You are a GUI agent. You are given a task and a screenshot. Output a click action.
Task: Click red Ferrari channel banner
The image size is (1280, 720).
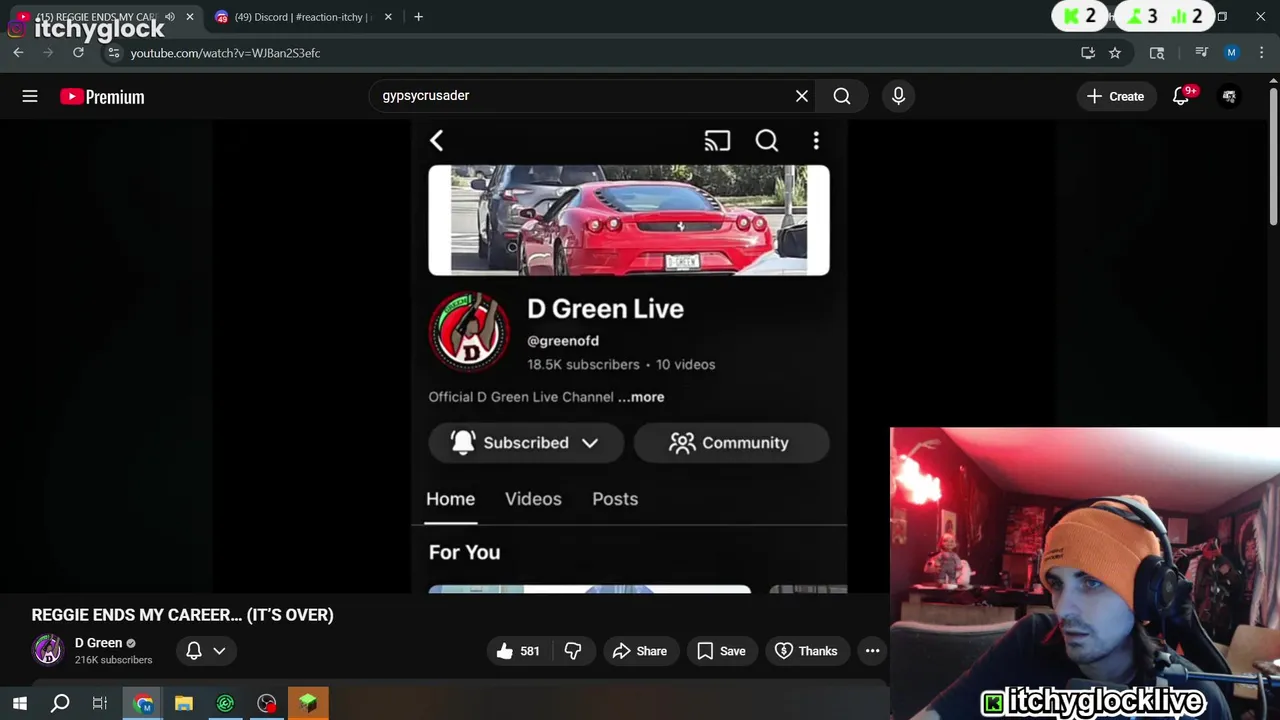[x=629, y=220]
